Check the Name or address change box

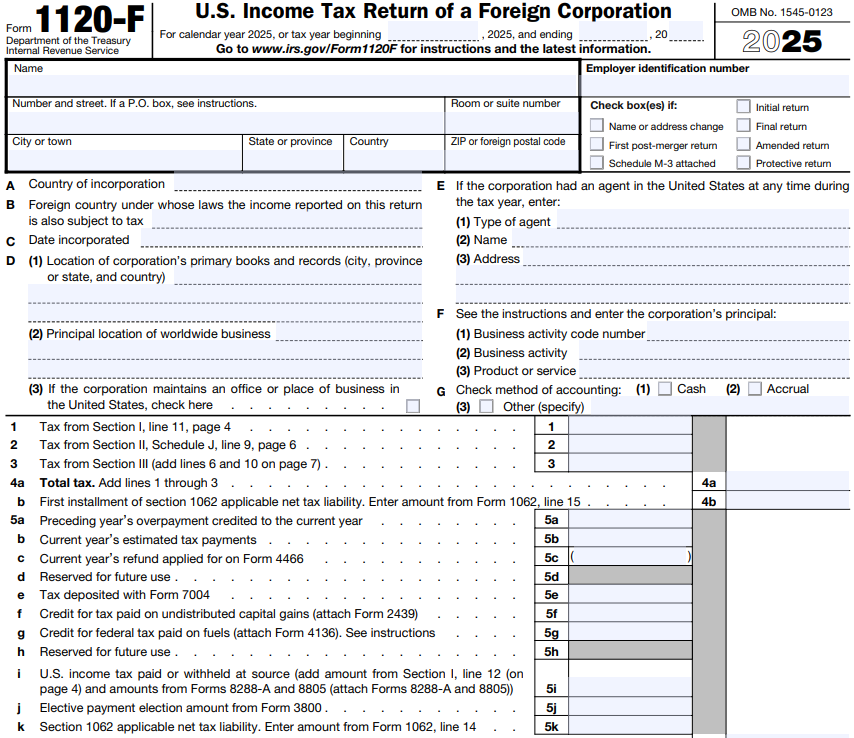click(597, 125)
